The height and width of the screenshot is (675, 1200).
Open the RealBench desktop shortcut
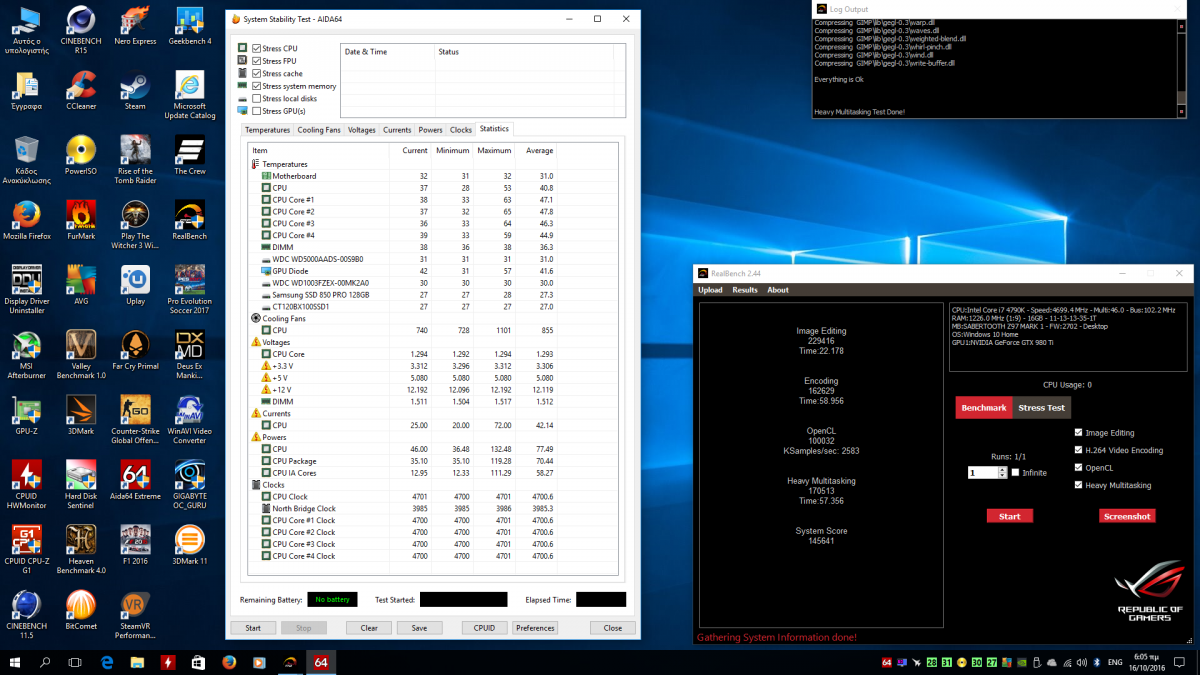(190, 220)
